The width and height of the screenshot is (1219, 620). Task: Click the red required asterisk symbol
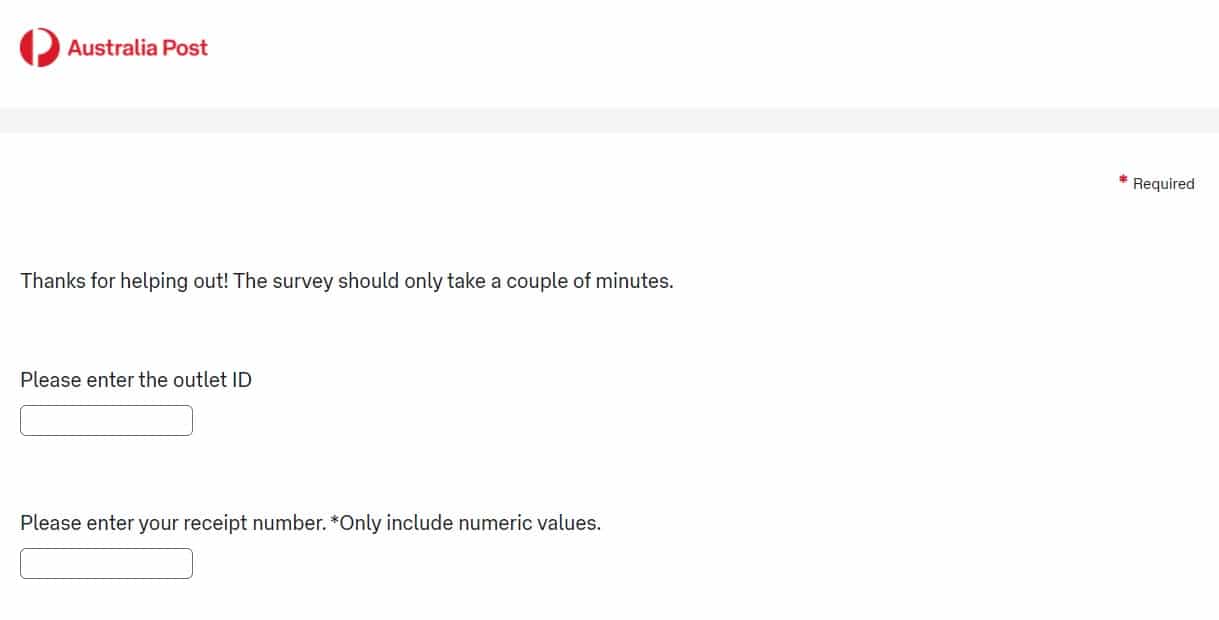tap(1123, 182)
